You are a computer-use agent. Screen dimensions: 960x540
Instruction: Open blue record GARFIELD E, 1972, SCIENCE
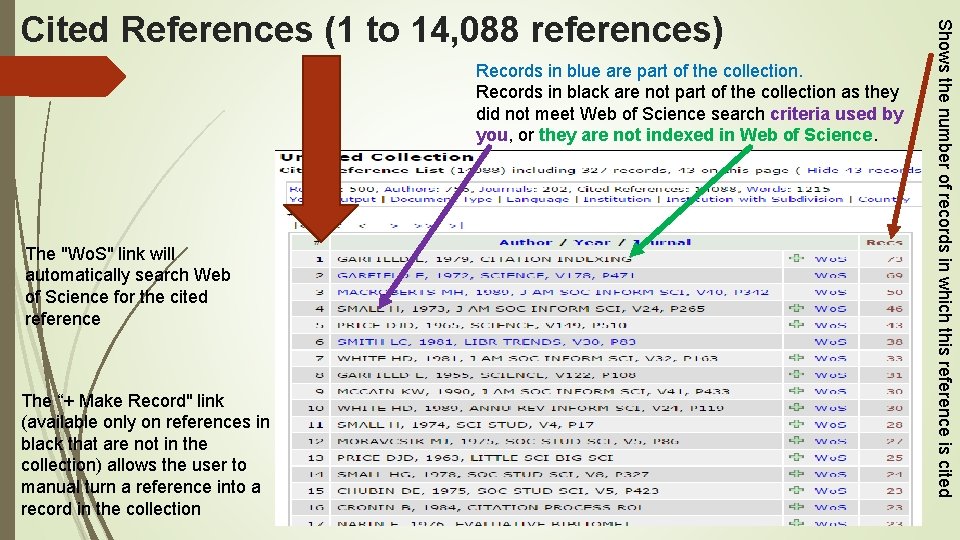point(486,276)
